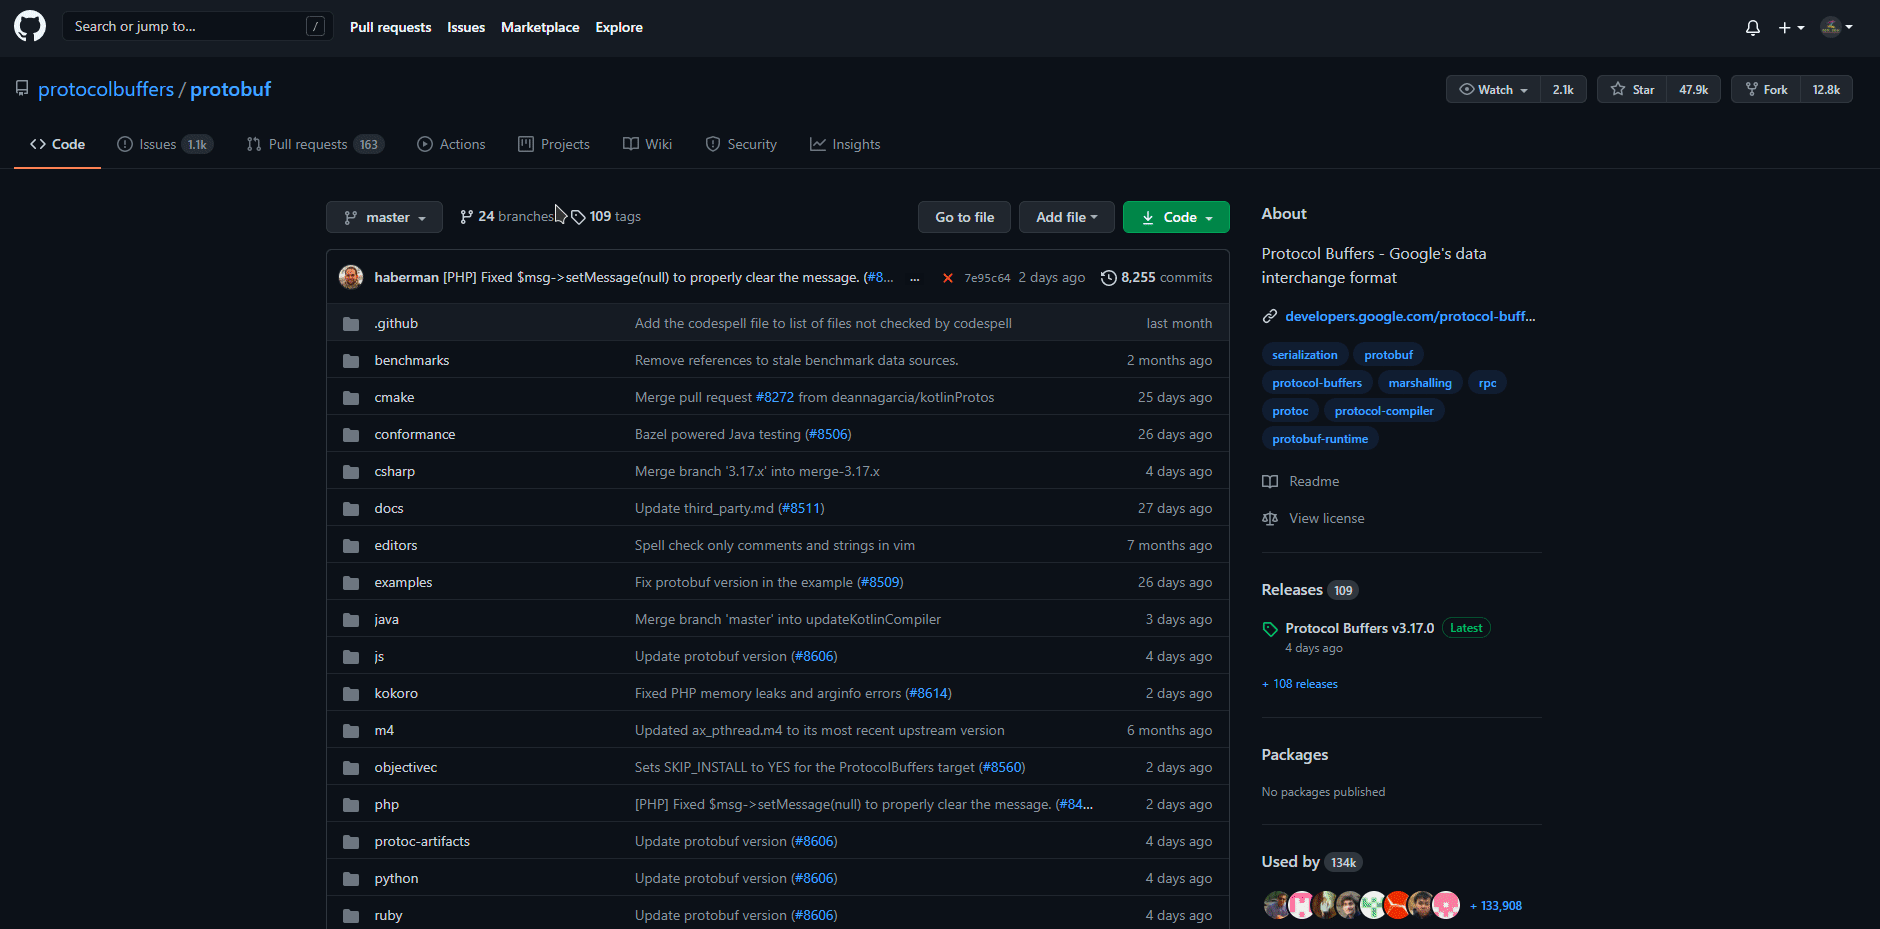Open the Actions tab

(x=451, y=144)
